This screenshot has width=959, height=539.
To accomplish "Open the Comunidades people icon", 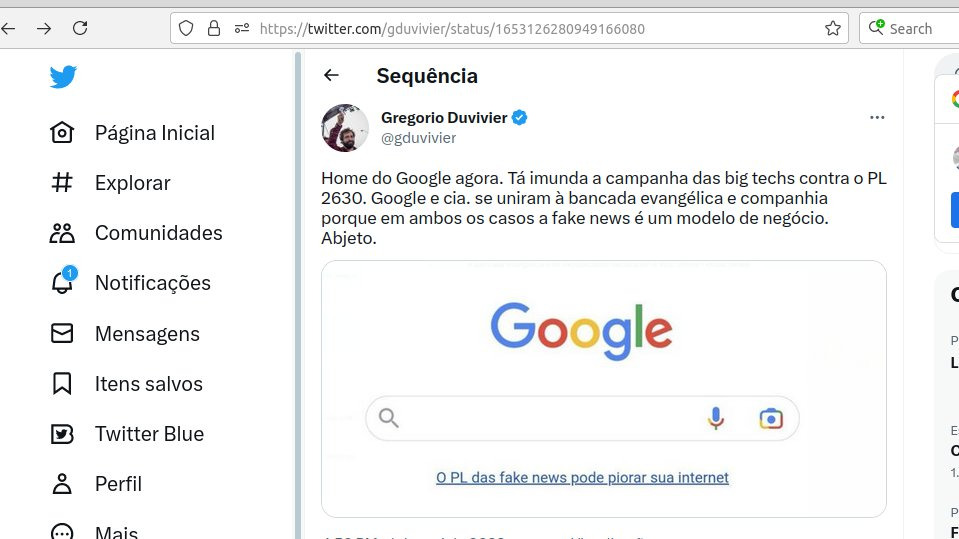I will (x=62, y=233).
